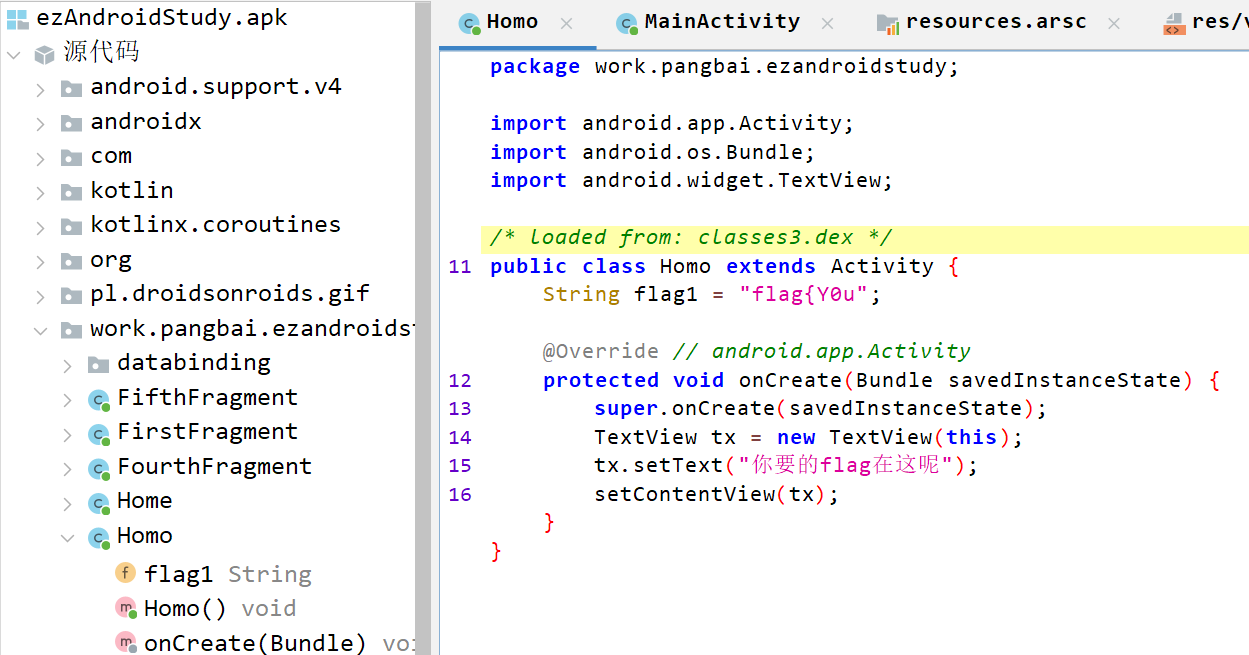This screenshot has height=655, width=1249.
Task: Click the flag1 field icon
Action: coord(125,574)
